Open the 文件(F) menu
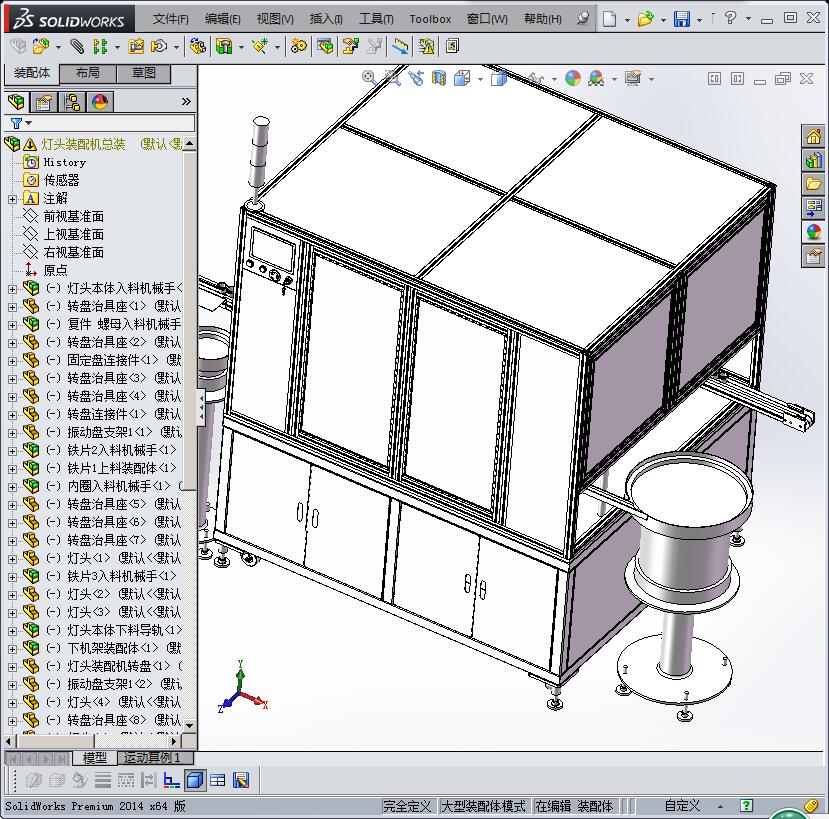The height and width of the screenshot is (819, 829). [x=170, y=19]
